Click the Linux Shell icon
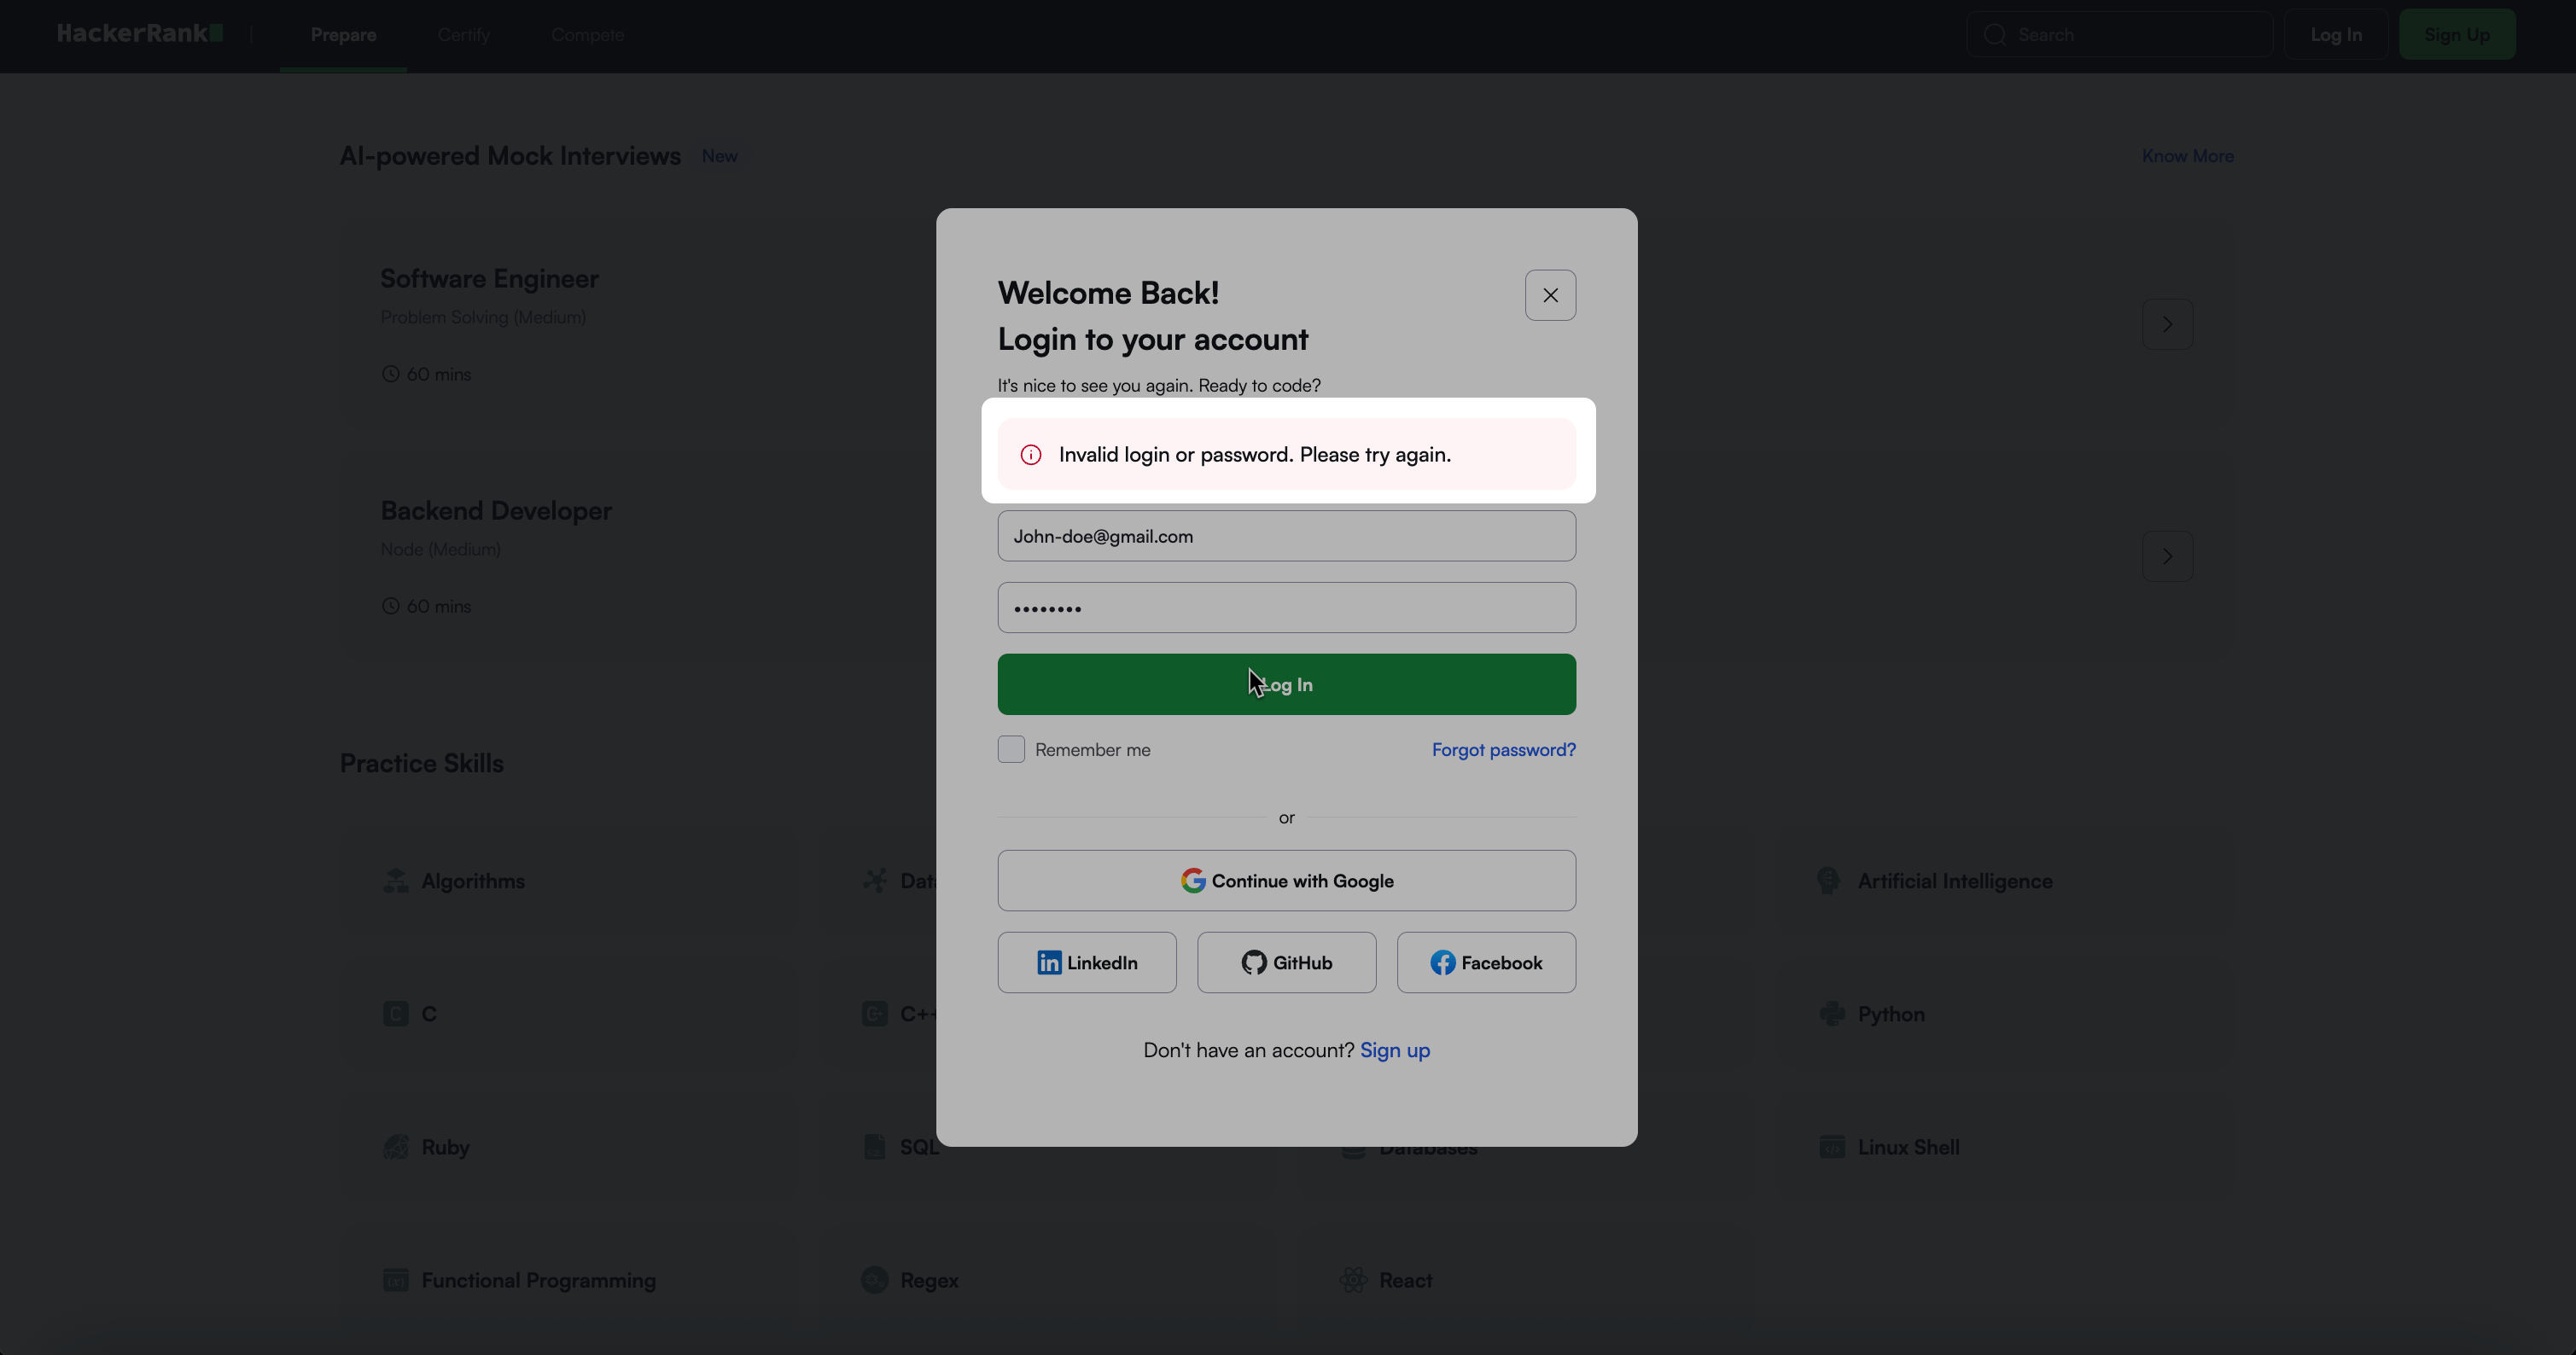Image resolution: width=2576 pixels, height=1355 pixels. tap(1832, 1146)
